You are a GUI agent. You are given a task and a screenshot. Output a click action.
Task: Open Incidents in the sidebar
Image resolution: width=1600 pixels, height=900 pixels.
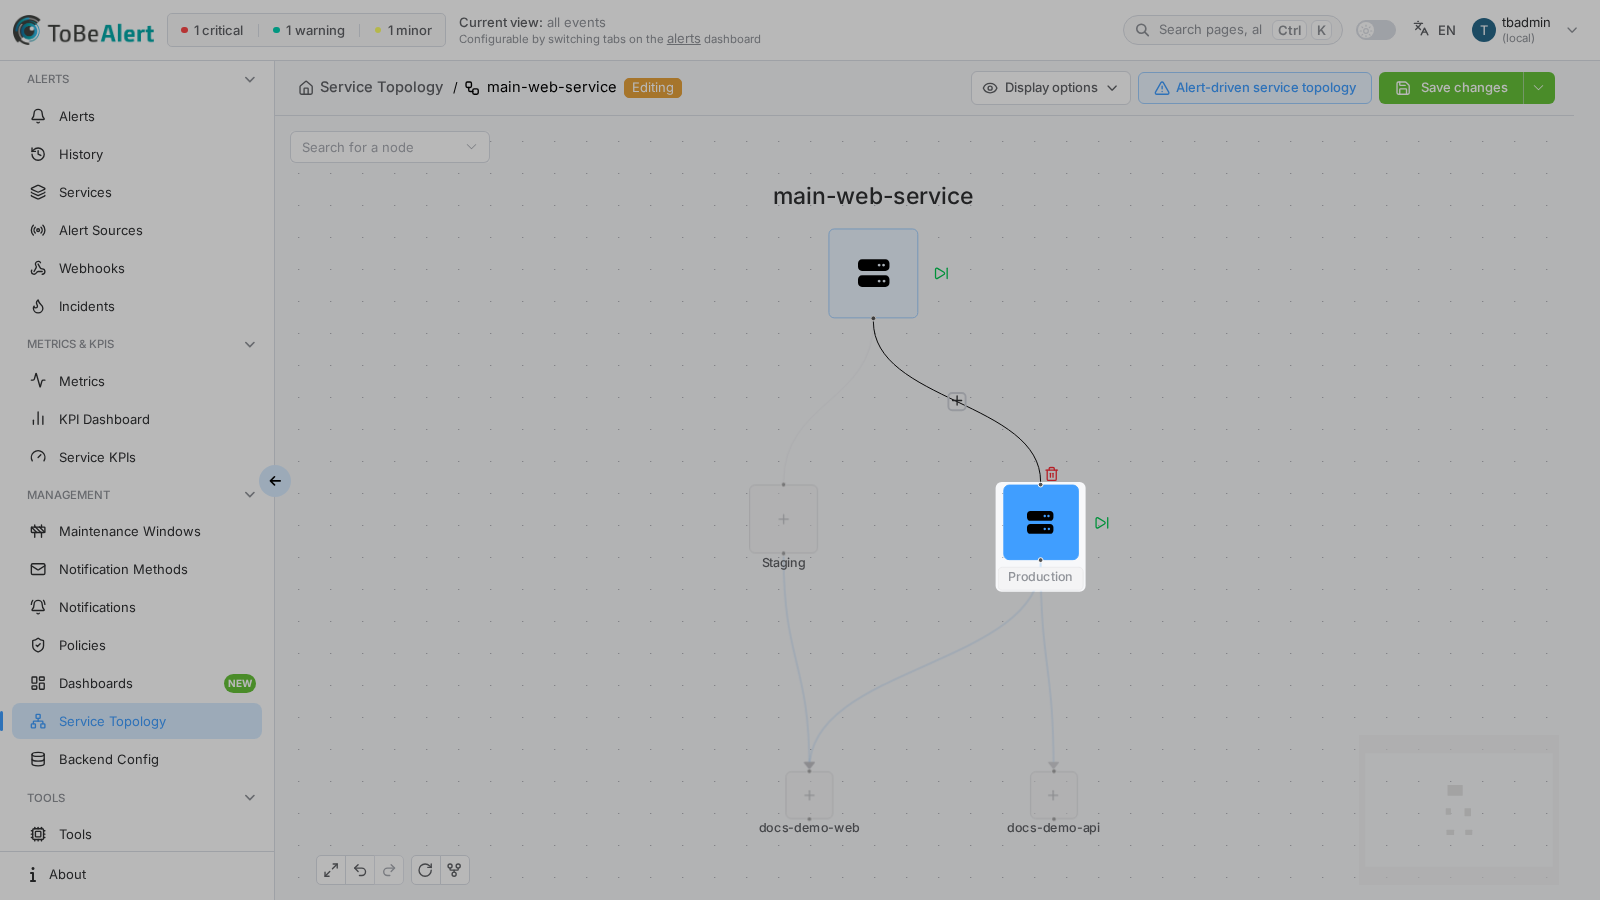[137, 306]
